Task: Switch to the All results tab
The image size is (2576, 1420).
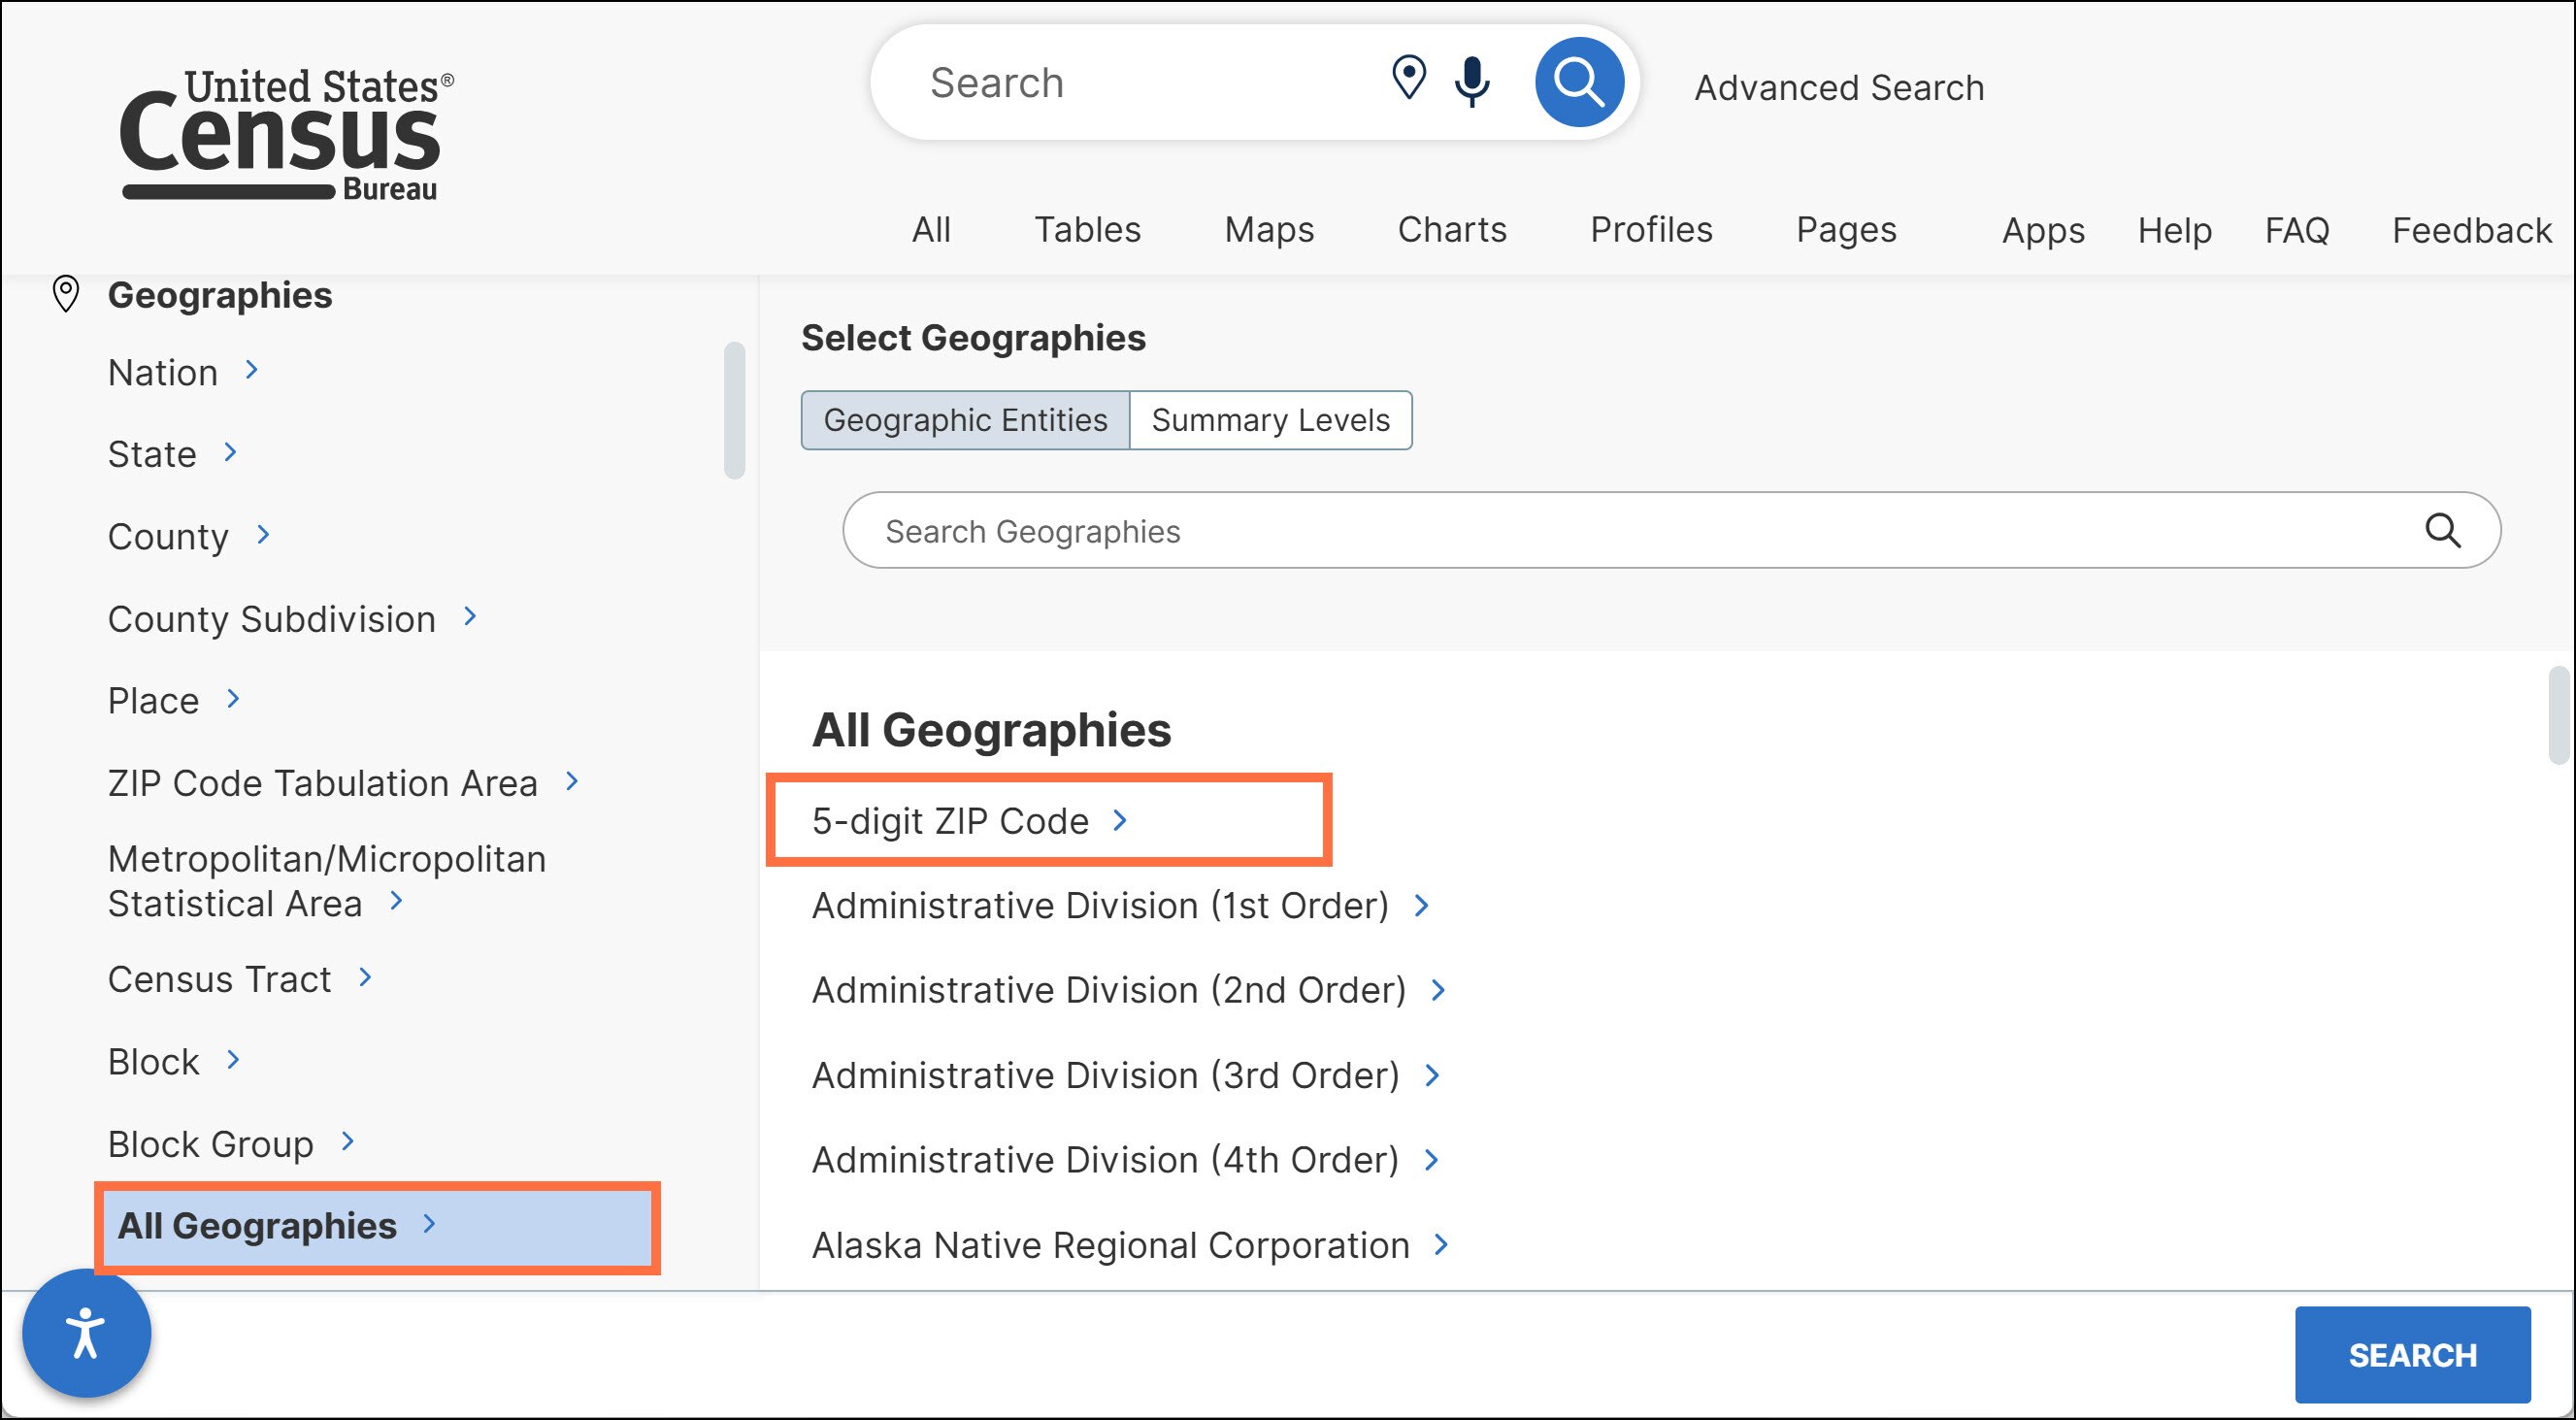Action: coord(931,230)
